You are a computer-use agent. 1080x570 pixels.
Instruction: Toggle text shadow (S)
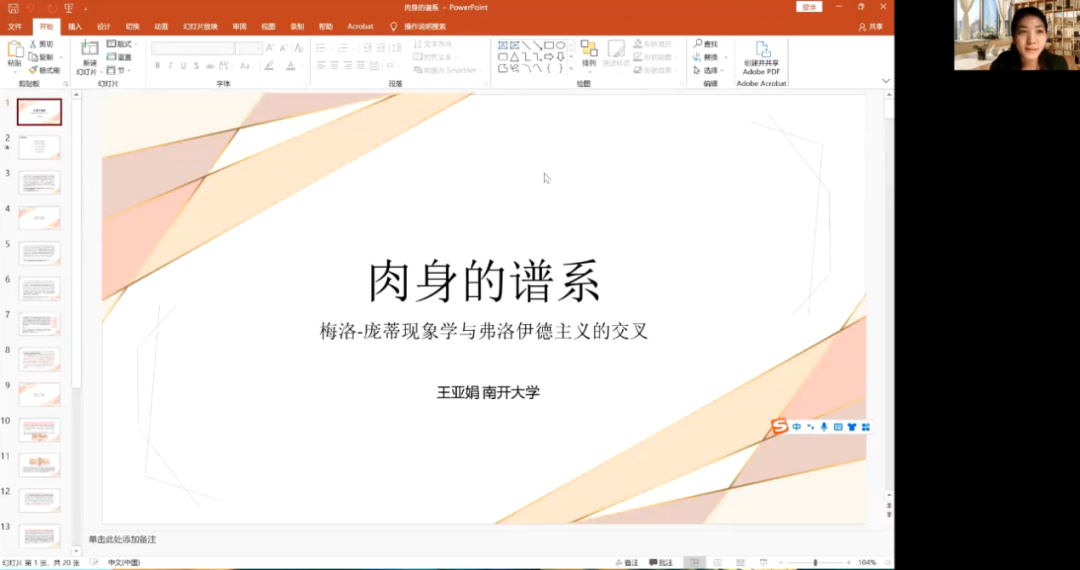pos(196,65)
